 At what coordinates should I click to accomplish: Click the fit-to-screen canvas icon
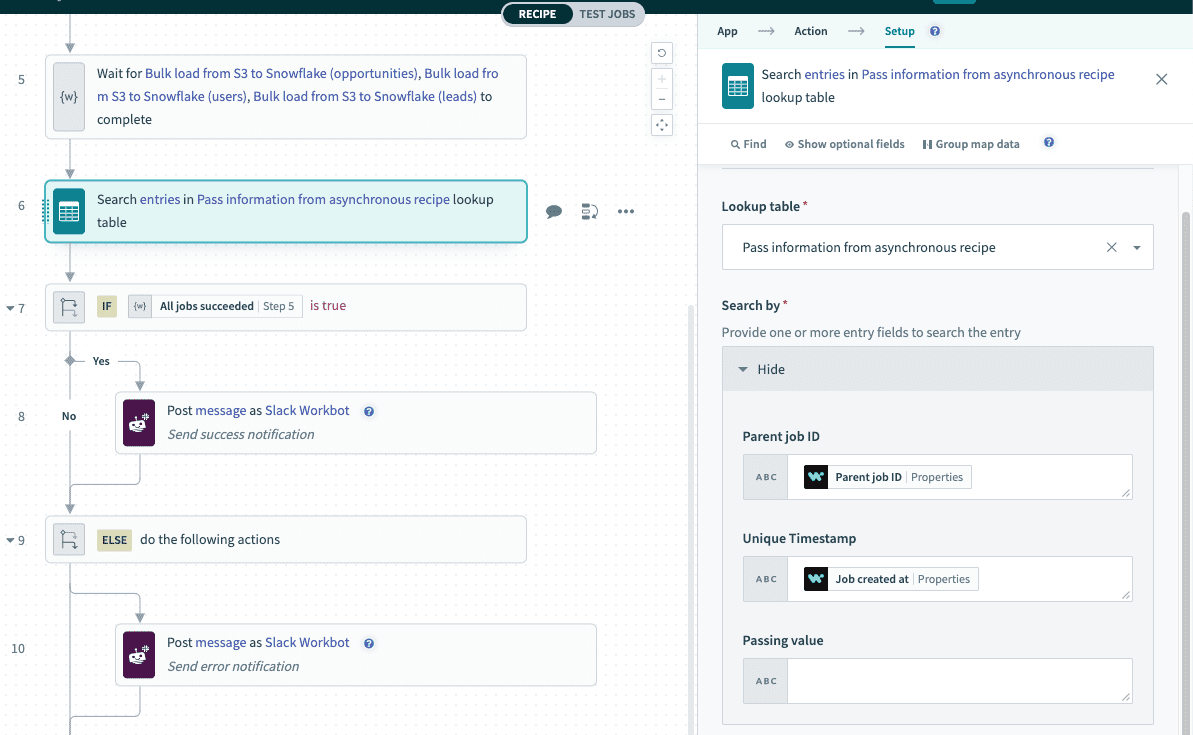(661, 125)
